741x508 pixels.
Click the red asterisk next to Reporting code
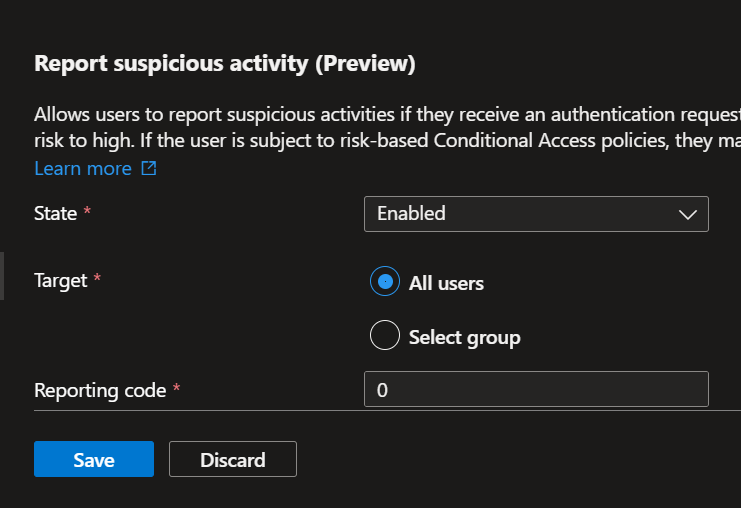coord(176,390)
